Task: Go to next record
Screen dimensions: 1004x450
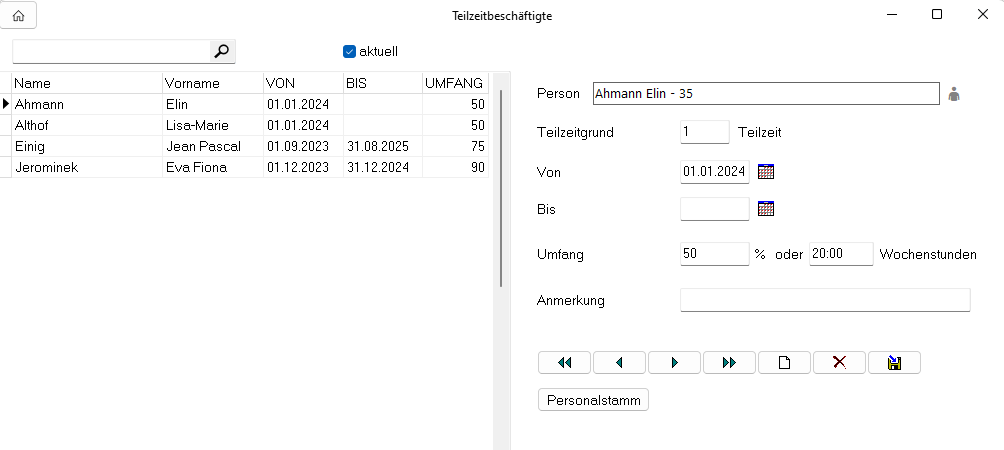Action: tap(675, 362)
